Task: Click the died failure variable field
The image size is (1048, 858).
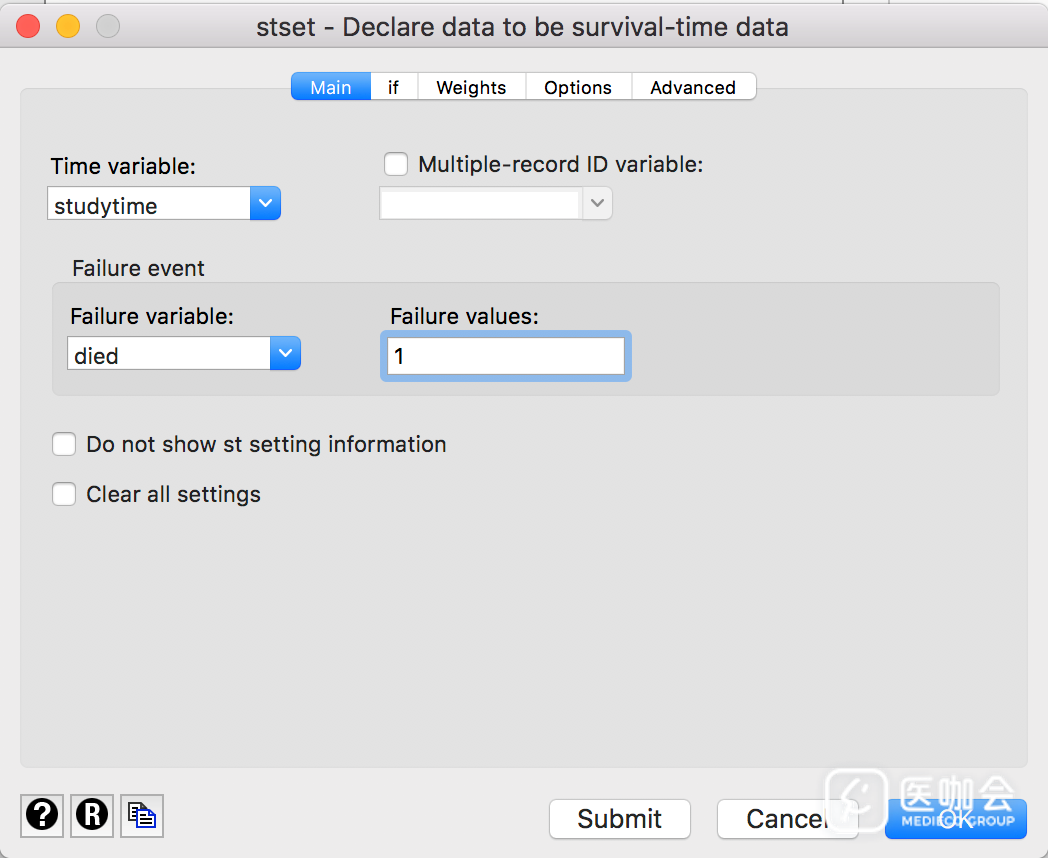Action: pos(168,355)
